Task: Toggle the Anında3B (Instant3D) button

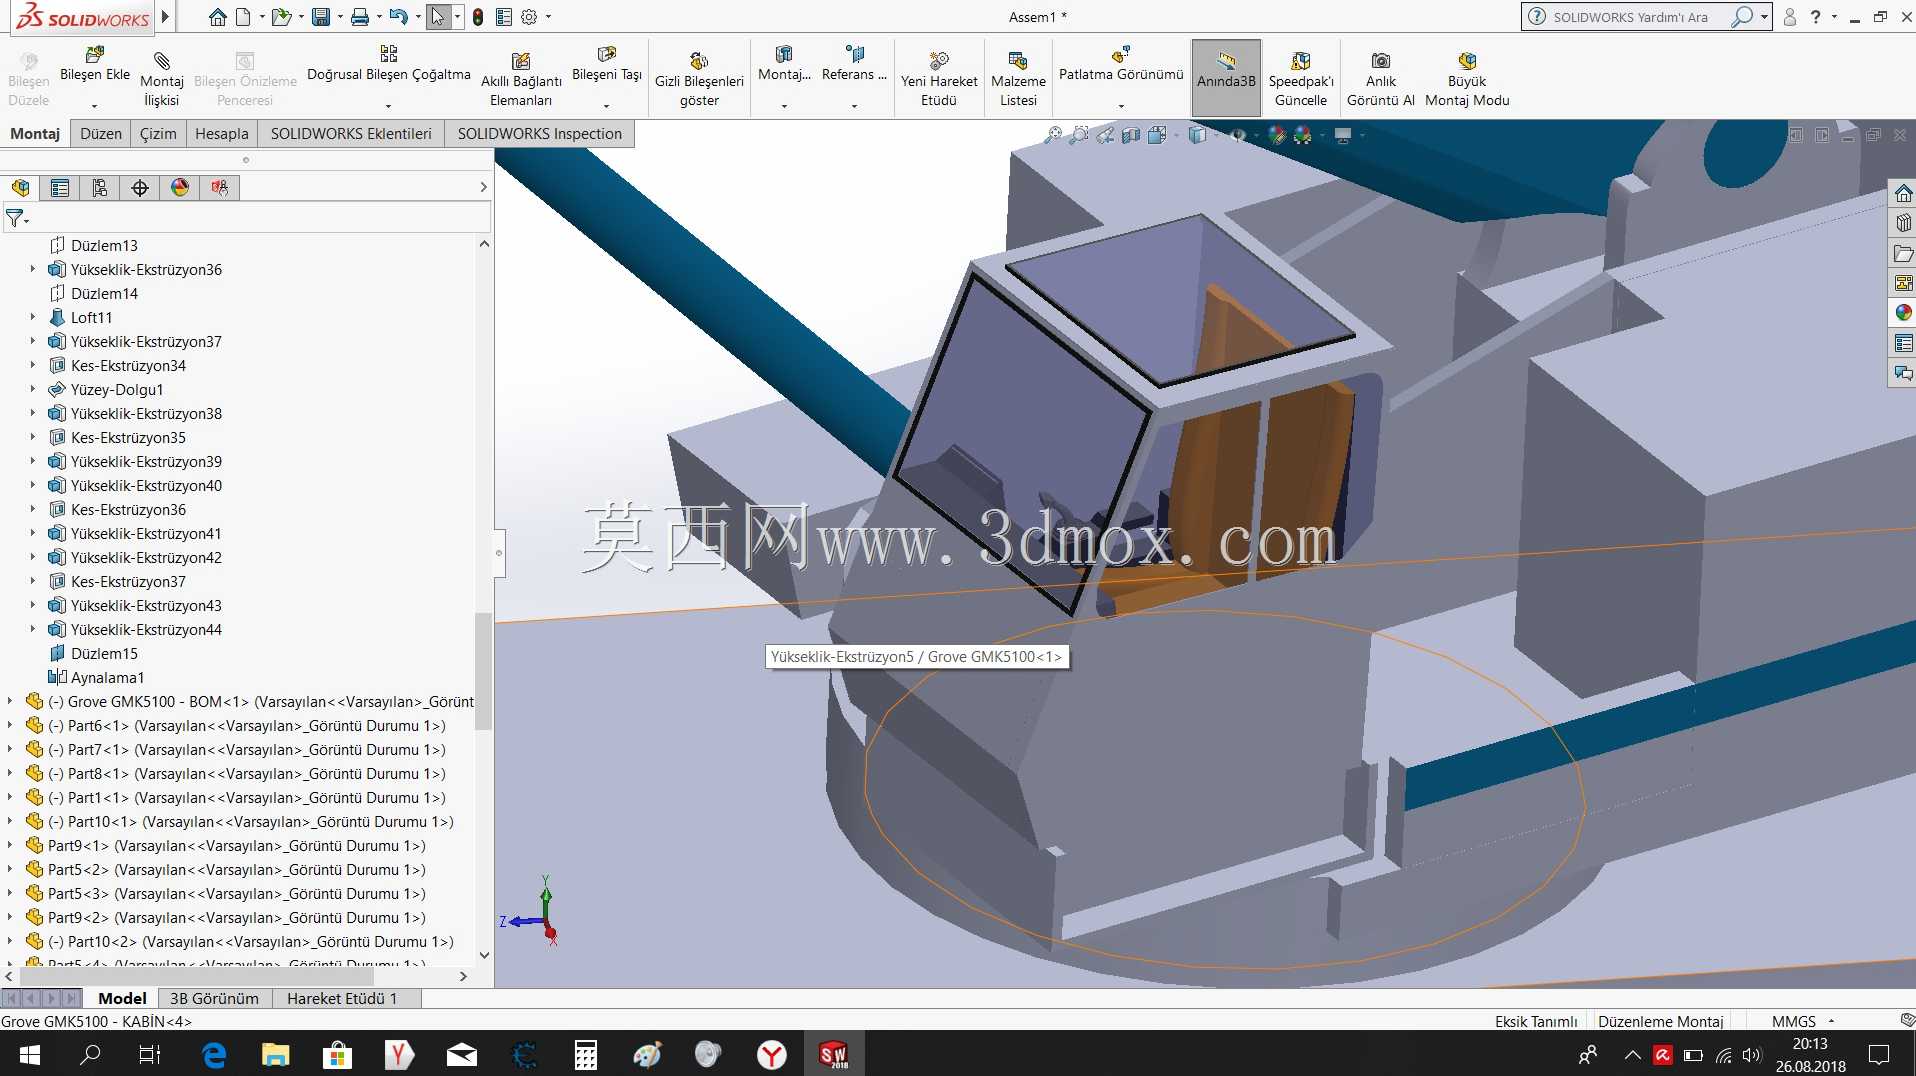Action: (1226, 78)
